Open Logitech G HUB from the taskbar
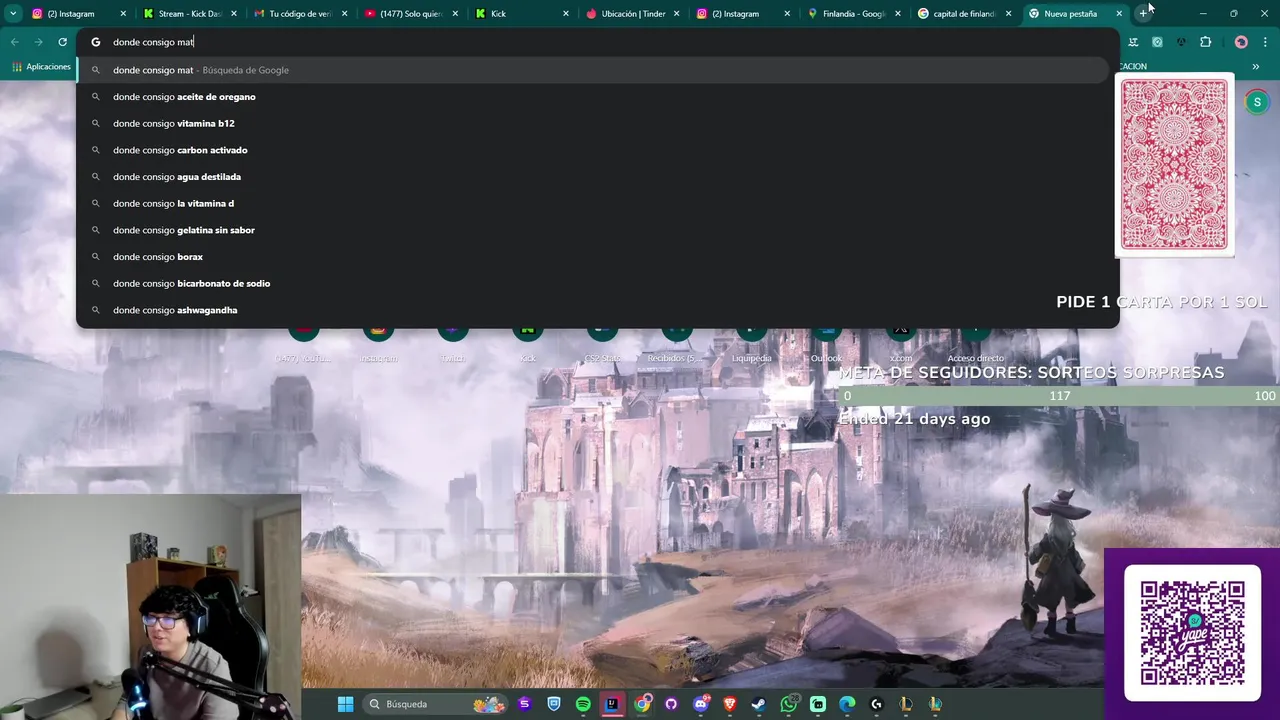 [877, 704]
